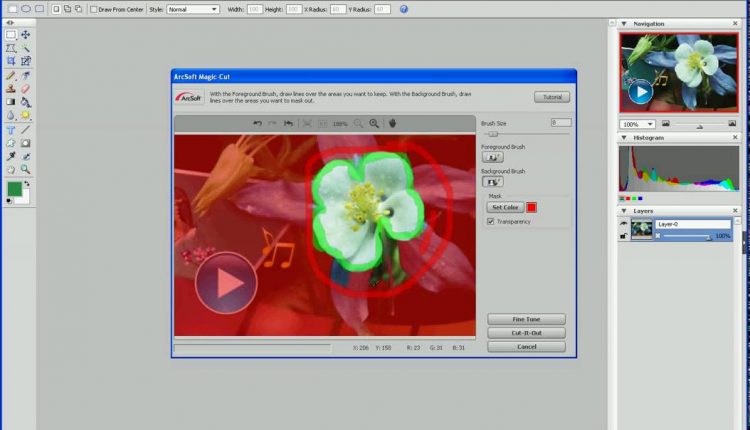
Task: Click the Width input field
Action: tap(255, 9)
